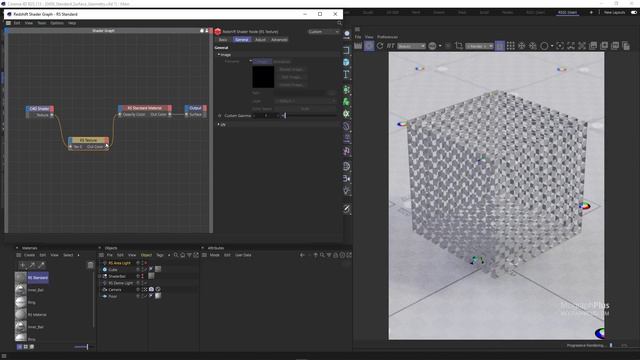Click the save image icon in render toolbar
Viewport: 640px width, 360px height.
[593, 46]
